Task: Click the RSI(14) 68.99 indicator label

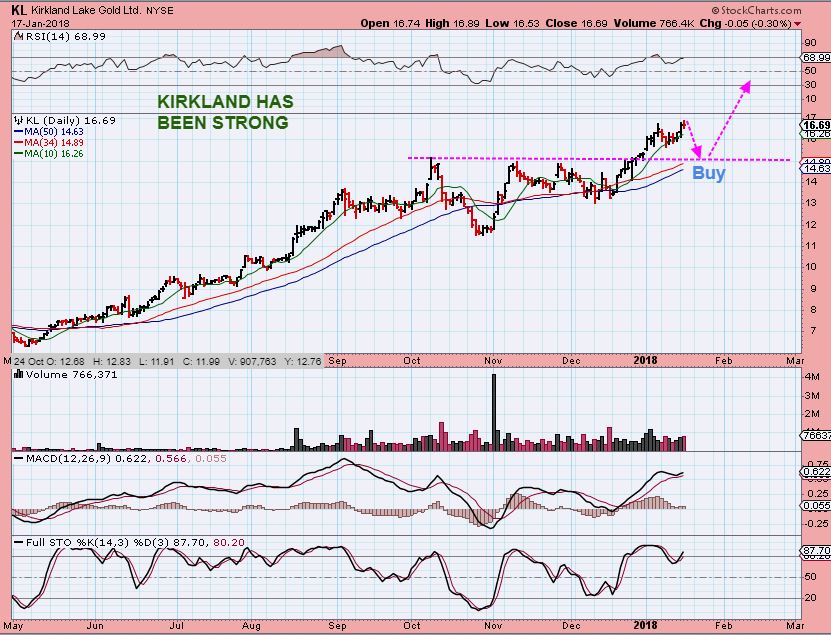Action: pyautogui.click(x=65, y=37)
